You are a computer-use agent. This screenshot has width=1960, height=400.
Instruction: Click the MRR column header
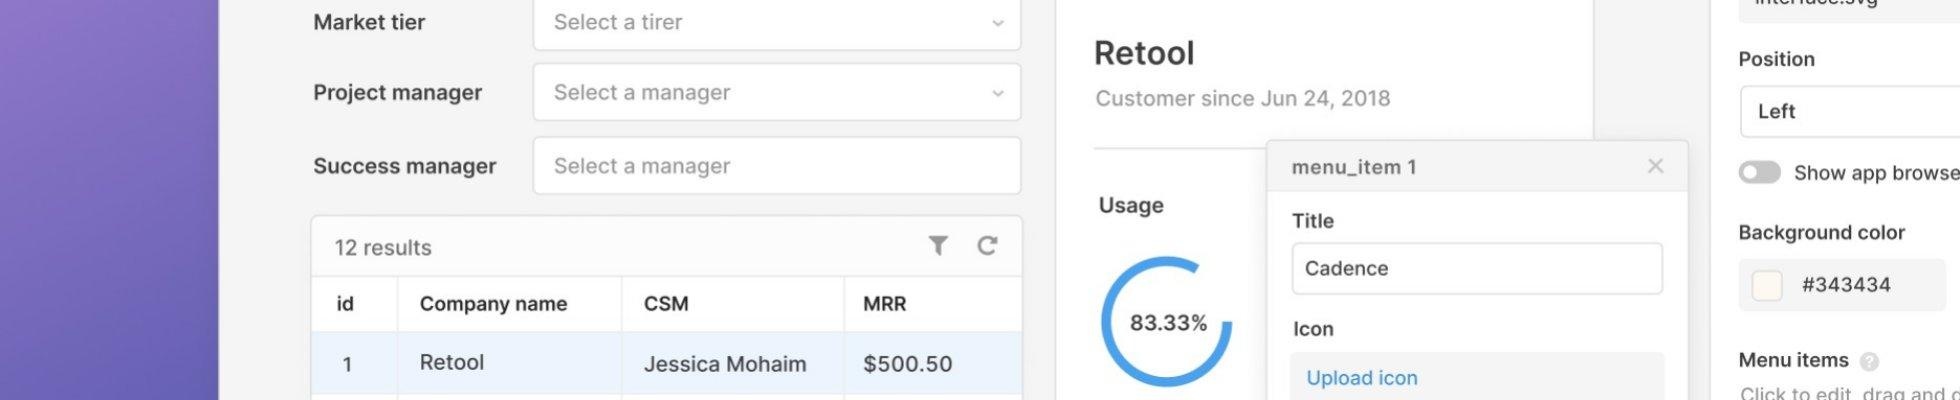tap(885, 304)
